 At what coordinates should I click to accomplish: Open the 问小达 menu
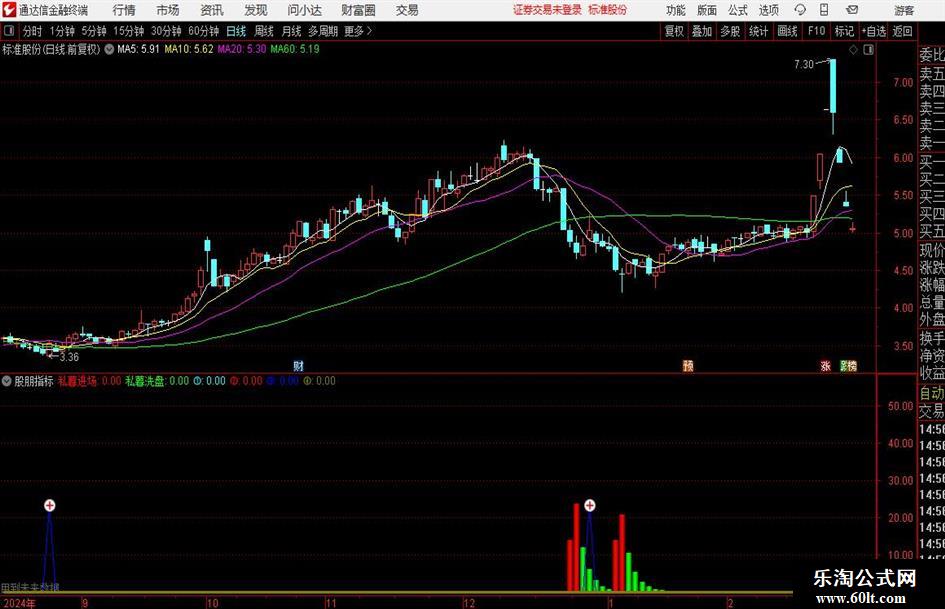(305, 10)
